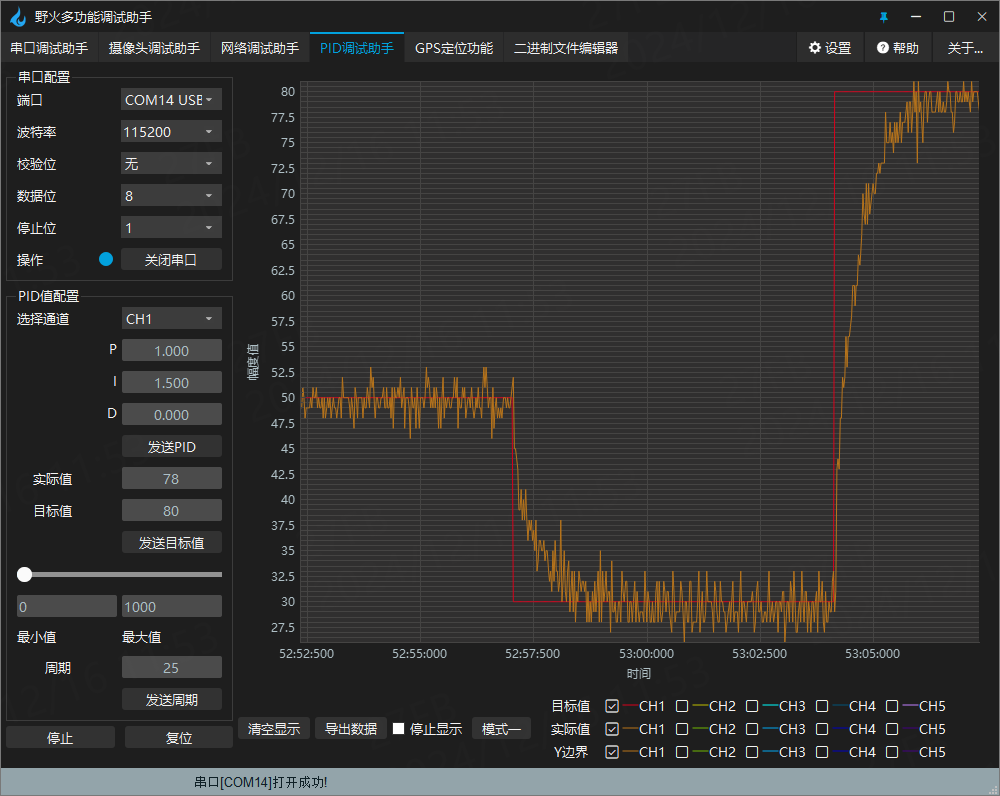Enable Y边界 CH4 checkbox
Viewport: 1000px width, 796px height.
coord(822,751)
